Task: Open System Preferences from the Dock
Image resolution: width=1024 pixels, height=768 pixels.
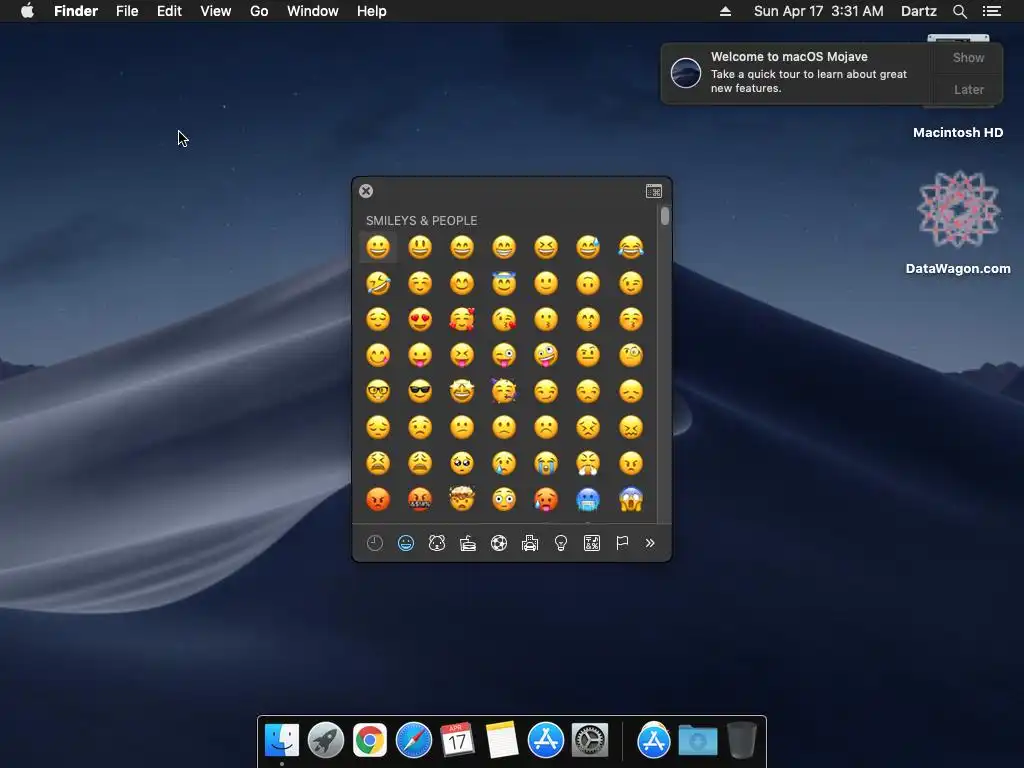Action: pos(590,741)
